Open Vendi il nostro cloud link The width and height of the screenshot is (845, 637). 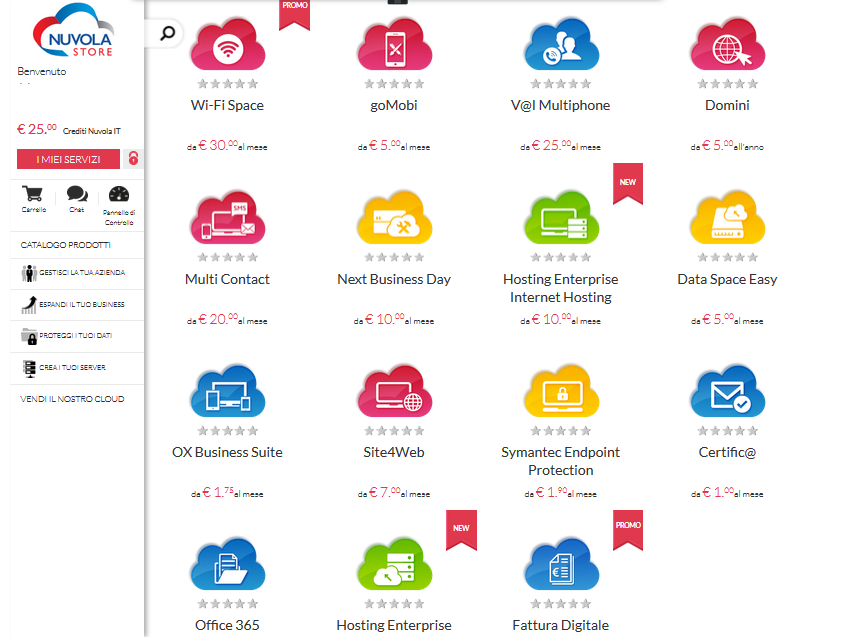72,399
